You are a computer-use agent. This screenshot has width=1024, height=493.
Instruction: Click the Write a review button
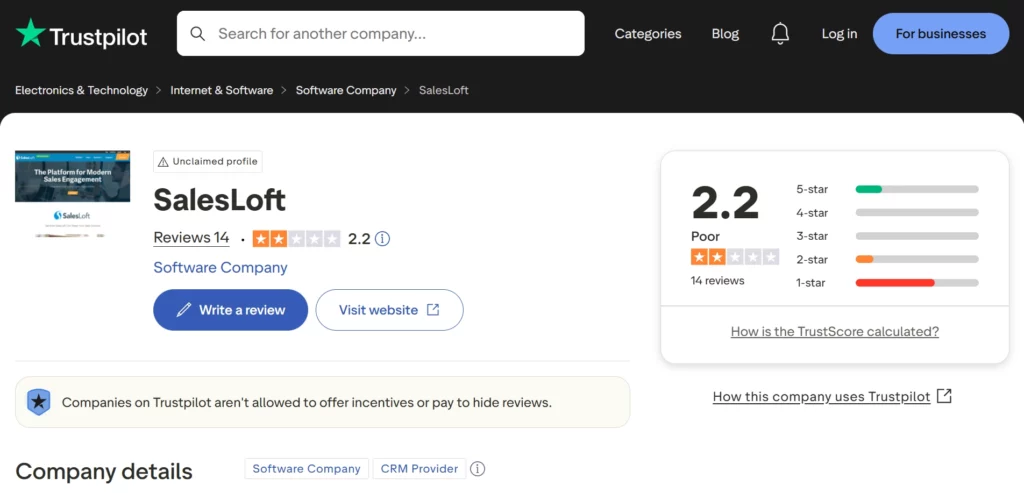click(231, 310)
